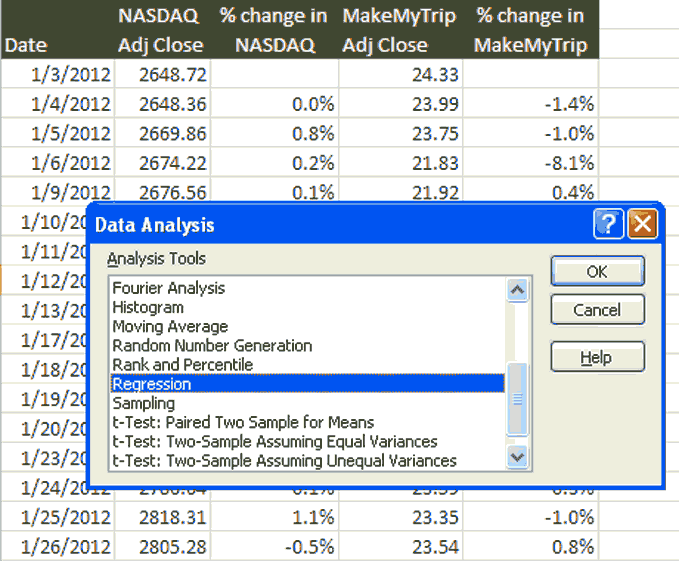Click the Date column header cell

58,29
